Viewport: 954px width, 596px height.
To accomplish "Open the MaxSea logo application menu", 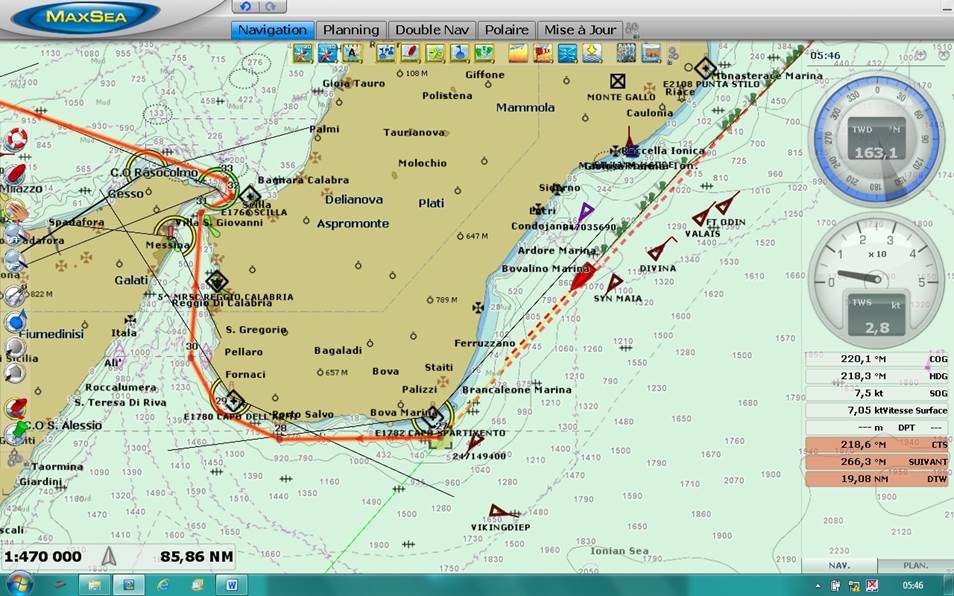I will (89, 16).
